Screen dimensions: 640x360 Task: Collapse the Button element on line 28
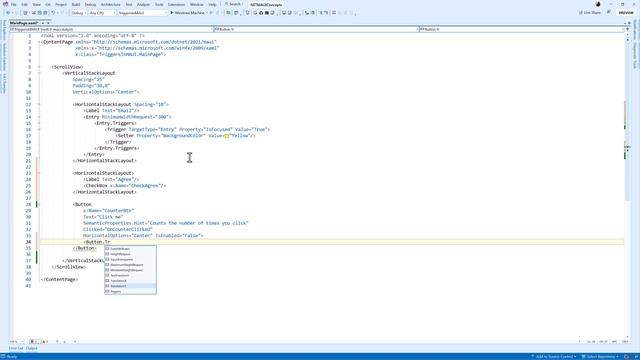tap(40, 204)
